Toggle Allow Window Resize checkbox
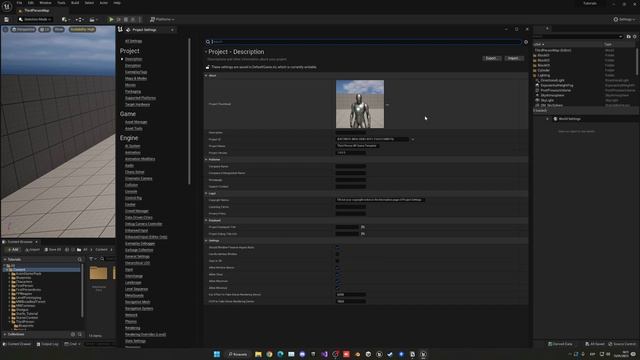The height and width of the screenshot is (360, 640). click(338, 268)
